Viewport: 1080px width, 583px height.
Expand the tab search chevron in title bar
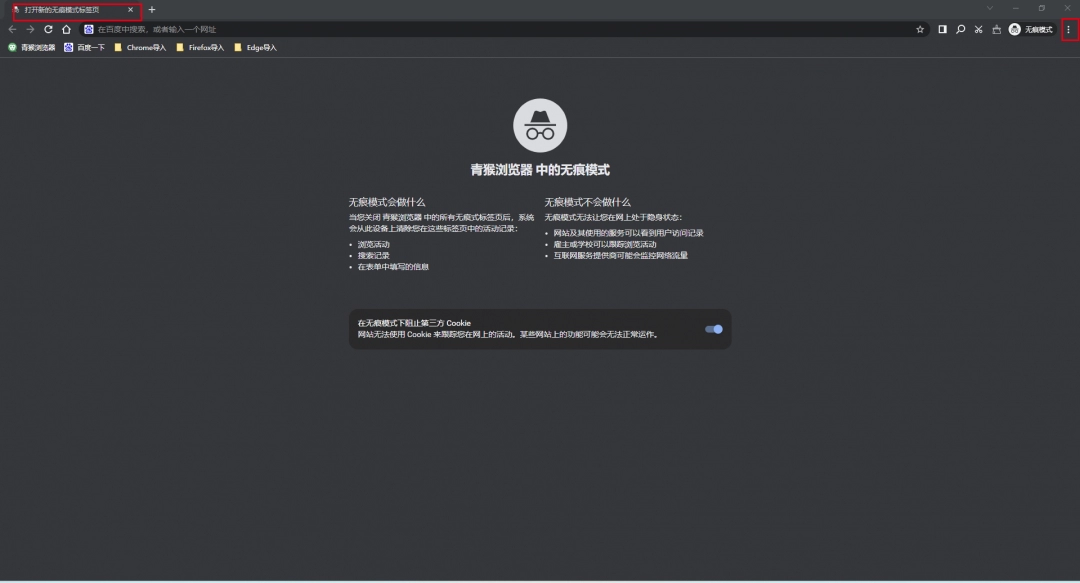click(990, 8)
